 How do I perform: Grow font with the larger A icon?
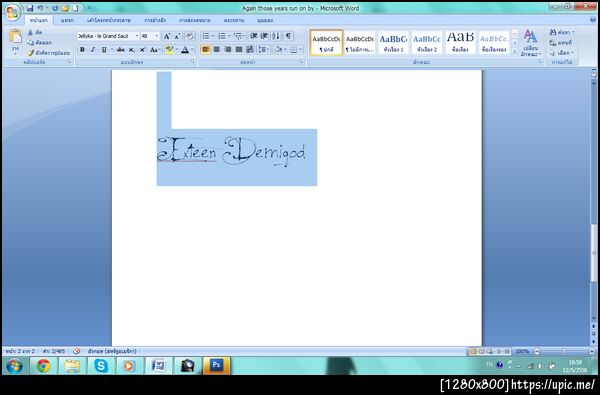point(167,36)
